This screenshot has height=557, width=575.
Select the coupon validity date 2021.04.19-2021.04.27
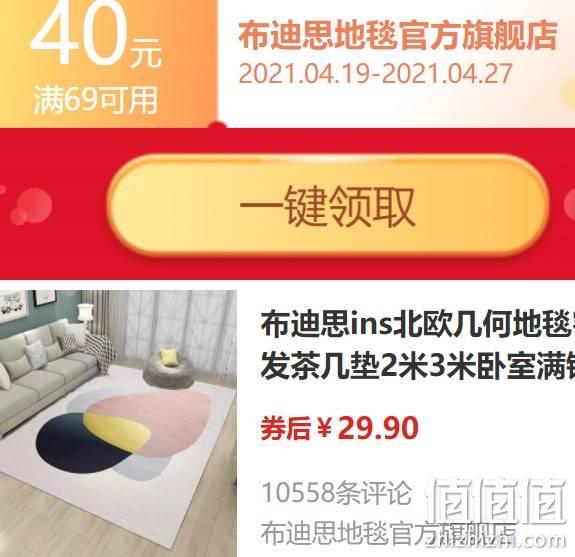pyautogui.click(x=375, y=73)
